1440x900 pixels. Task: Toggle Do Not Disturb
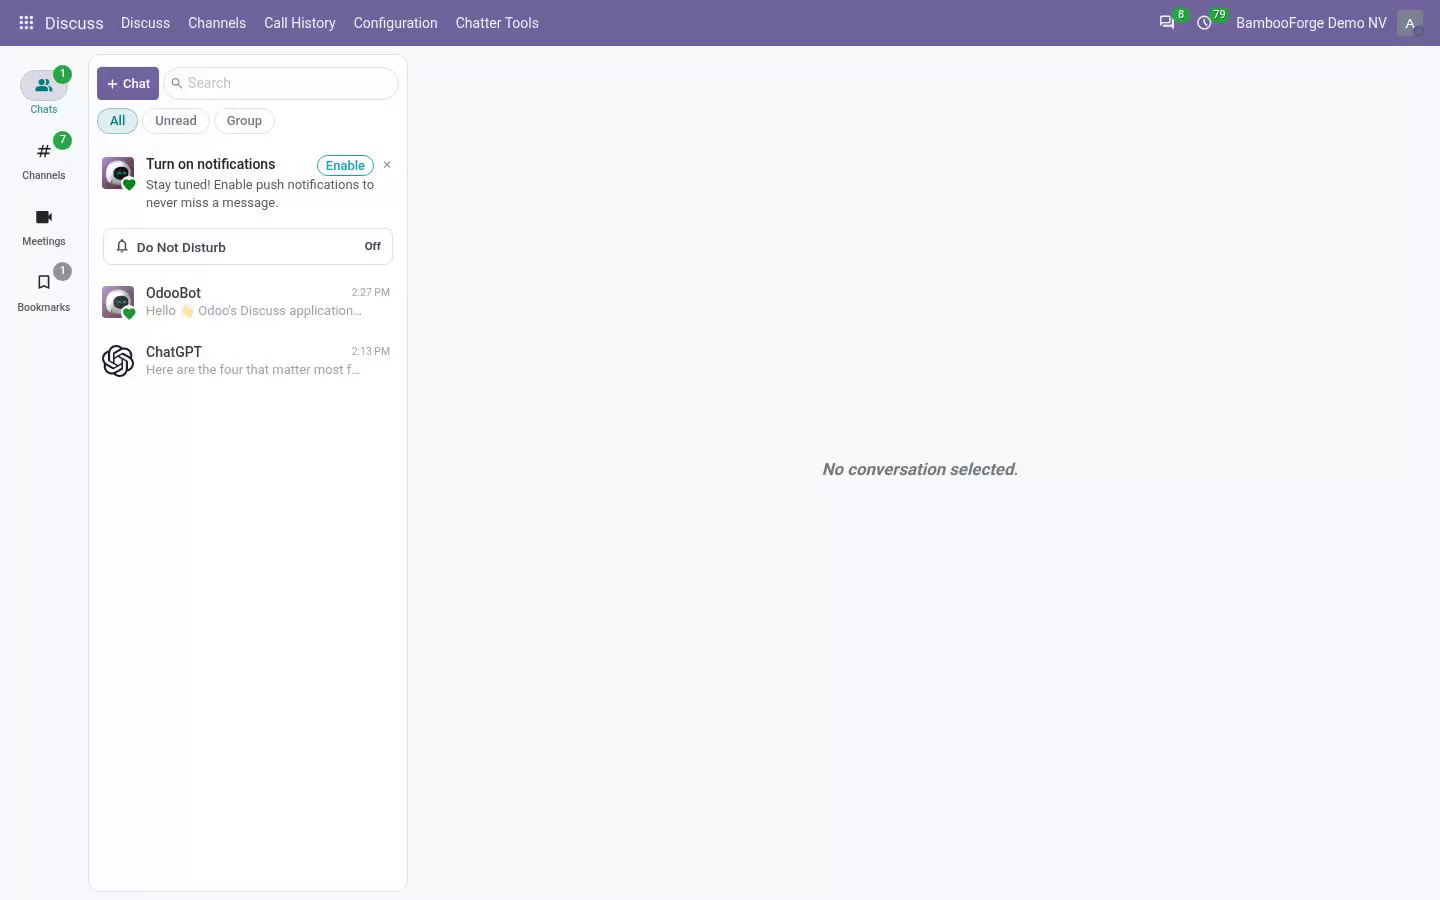248,247
